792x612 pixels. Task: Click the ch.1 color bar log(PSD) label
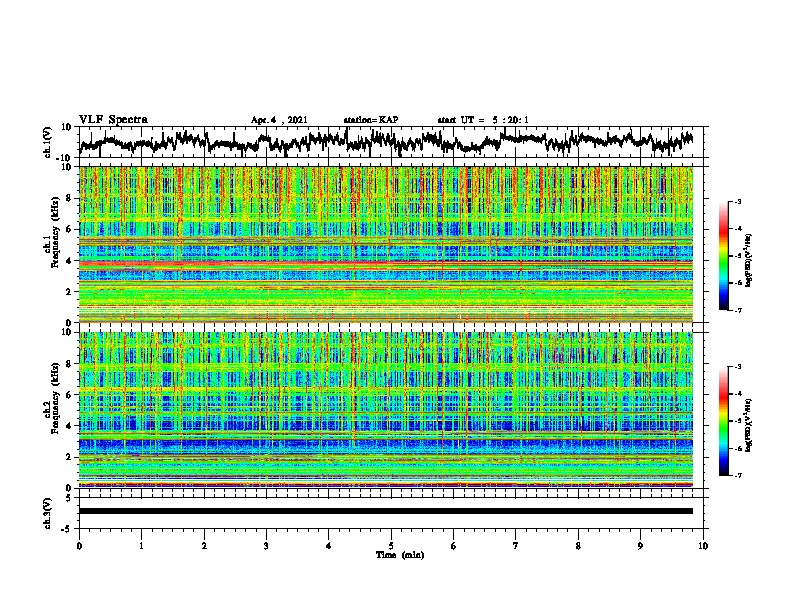[x=749, y=260]
